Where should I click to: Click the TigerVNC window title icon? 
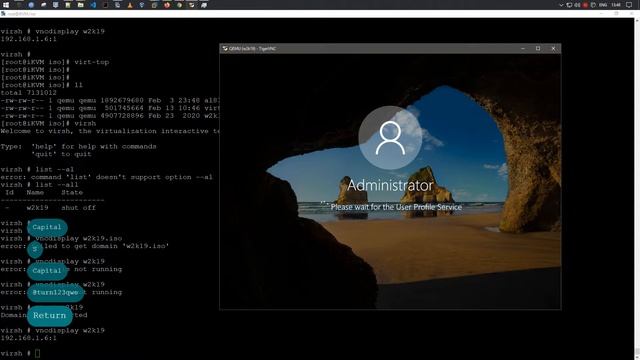(x=224, y=49)
